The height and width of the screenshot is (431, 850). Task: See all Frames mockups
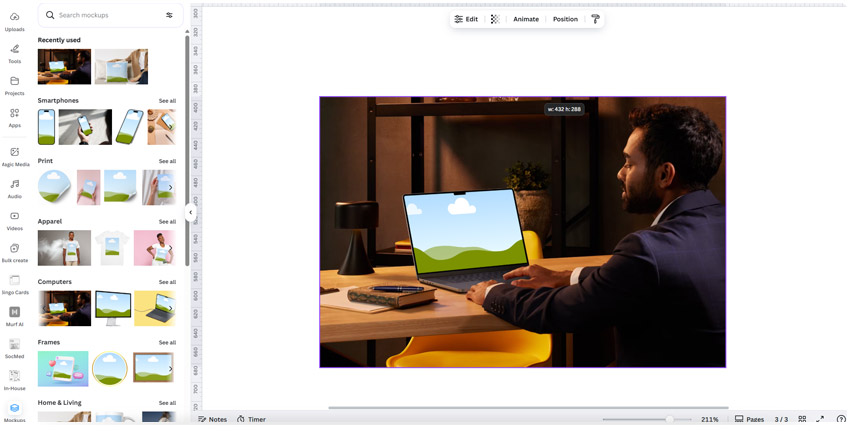(167, 343)
